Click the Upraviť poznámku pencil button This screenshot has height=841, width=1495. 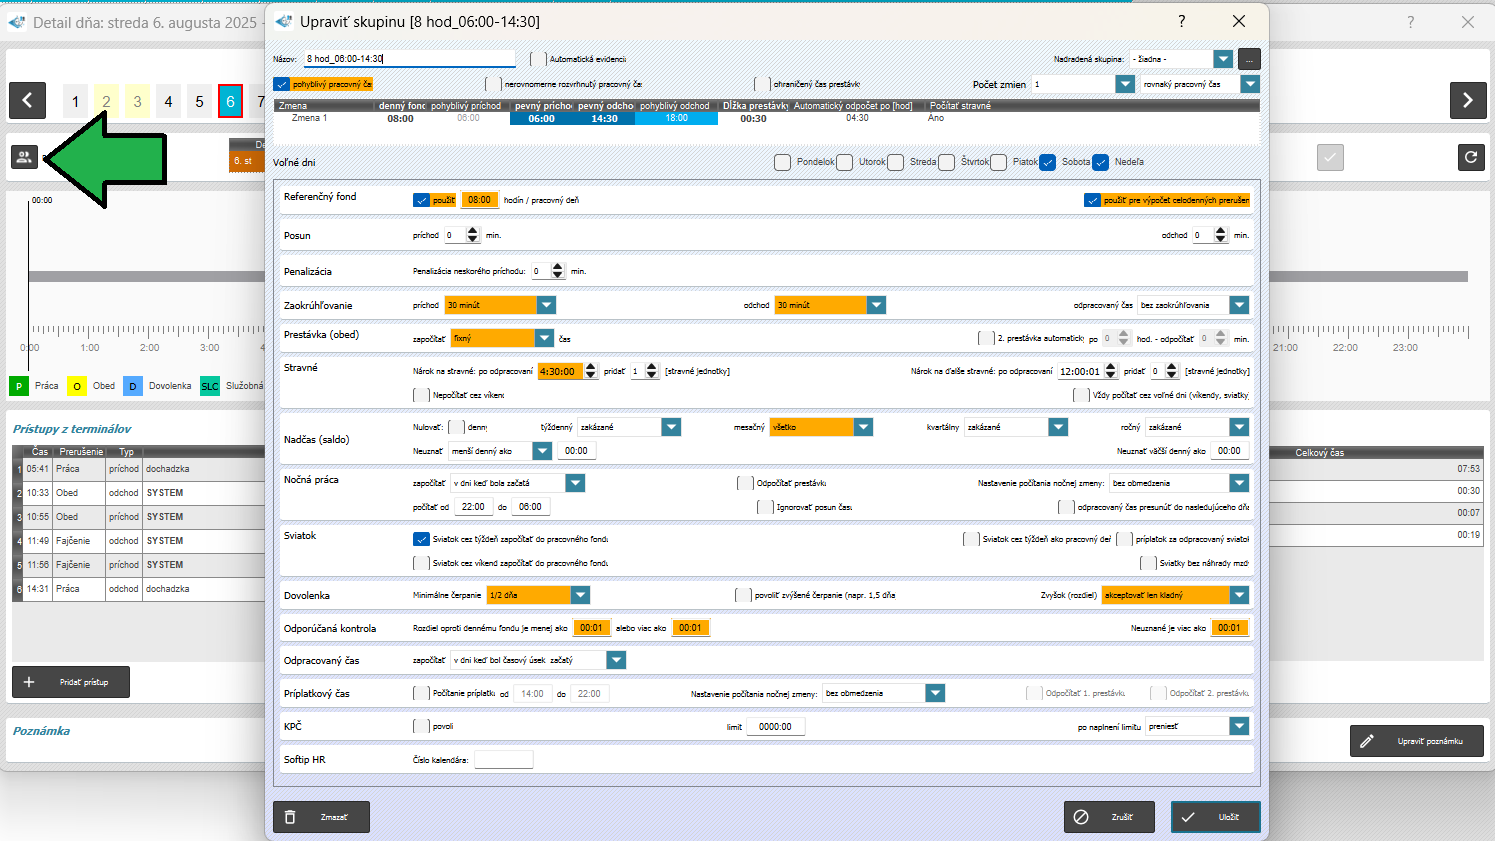(x=1416, y=741)
